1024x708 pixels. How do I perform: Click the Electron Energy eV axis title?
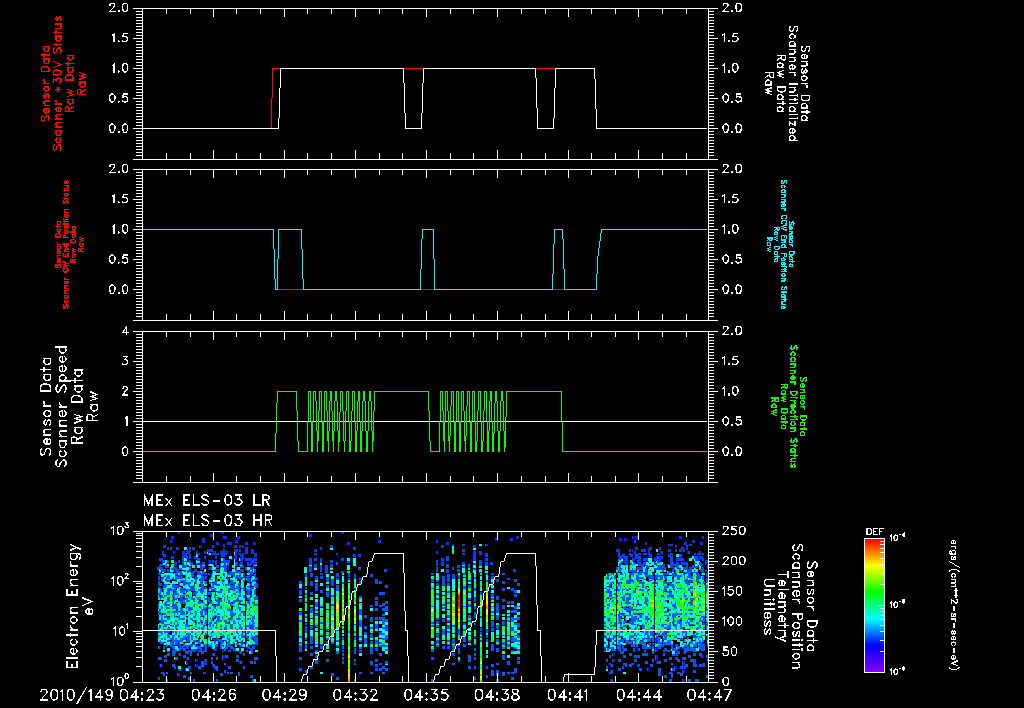pos(81,605)
